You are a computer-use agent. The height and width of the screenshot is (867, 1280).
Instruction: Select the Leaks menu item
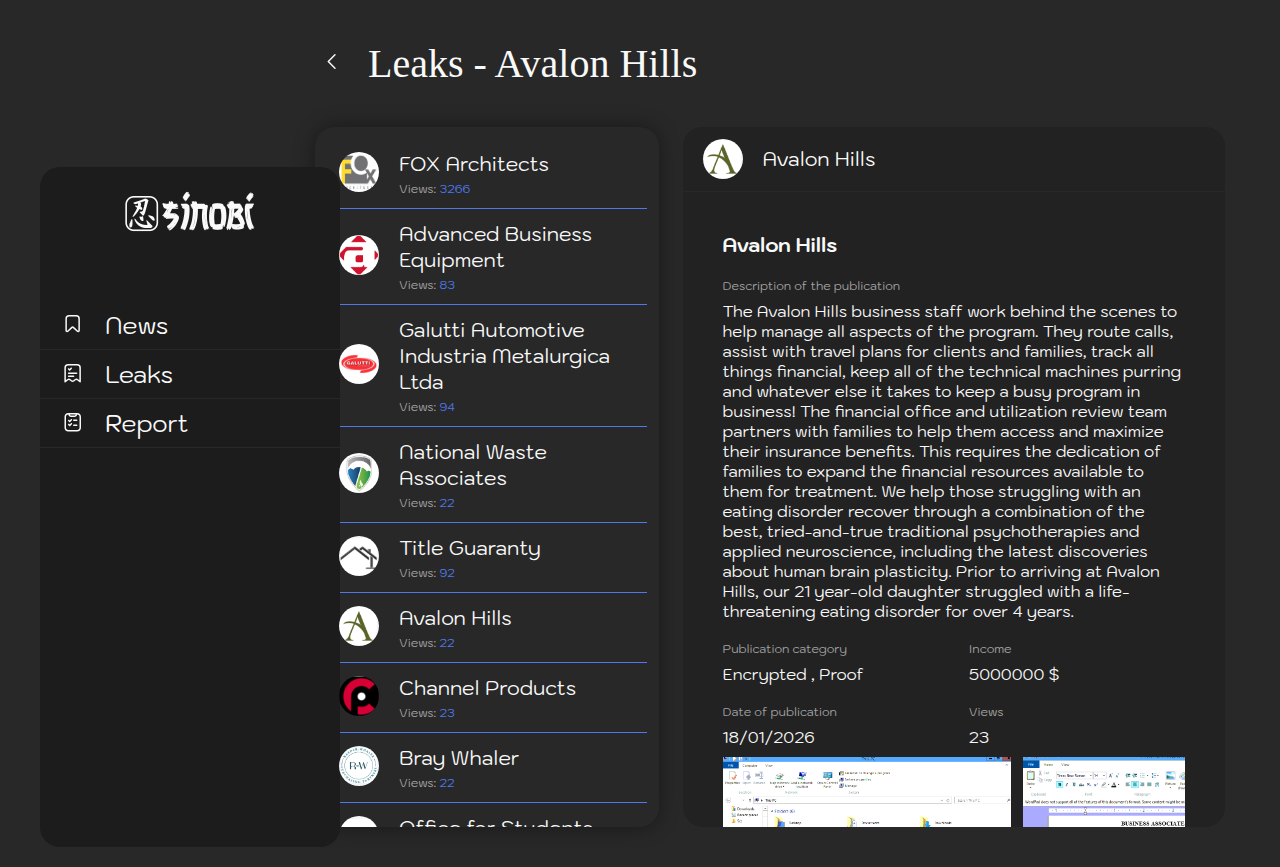pyautogui.click(x=139, y=375)
